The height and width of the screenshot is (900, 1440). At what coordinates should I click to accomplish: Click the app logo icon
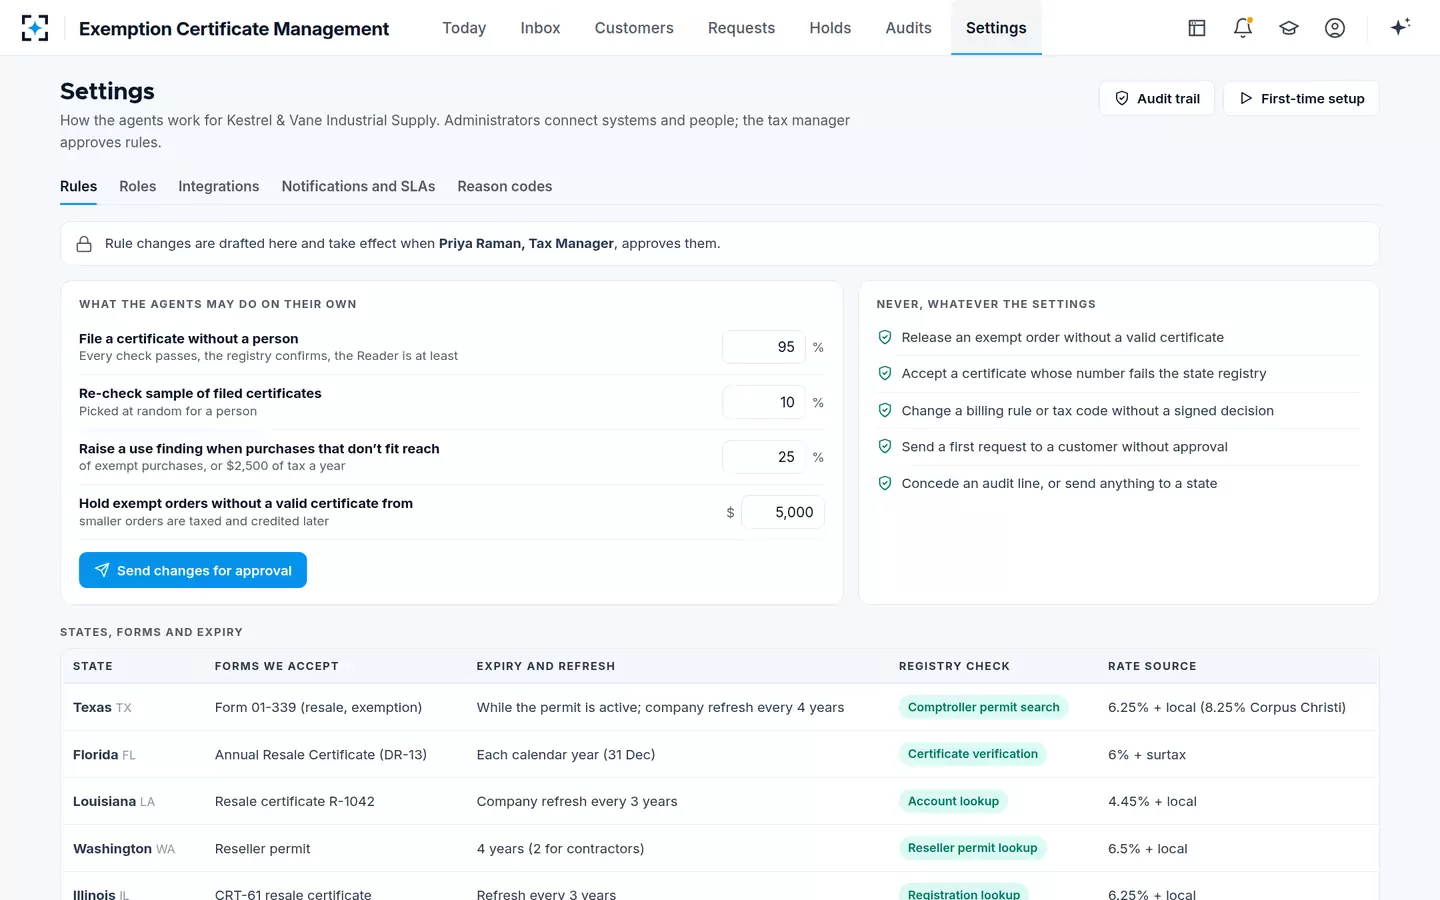[35, 28]
